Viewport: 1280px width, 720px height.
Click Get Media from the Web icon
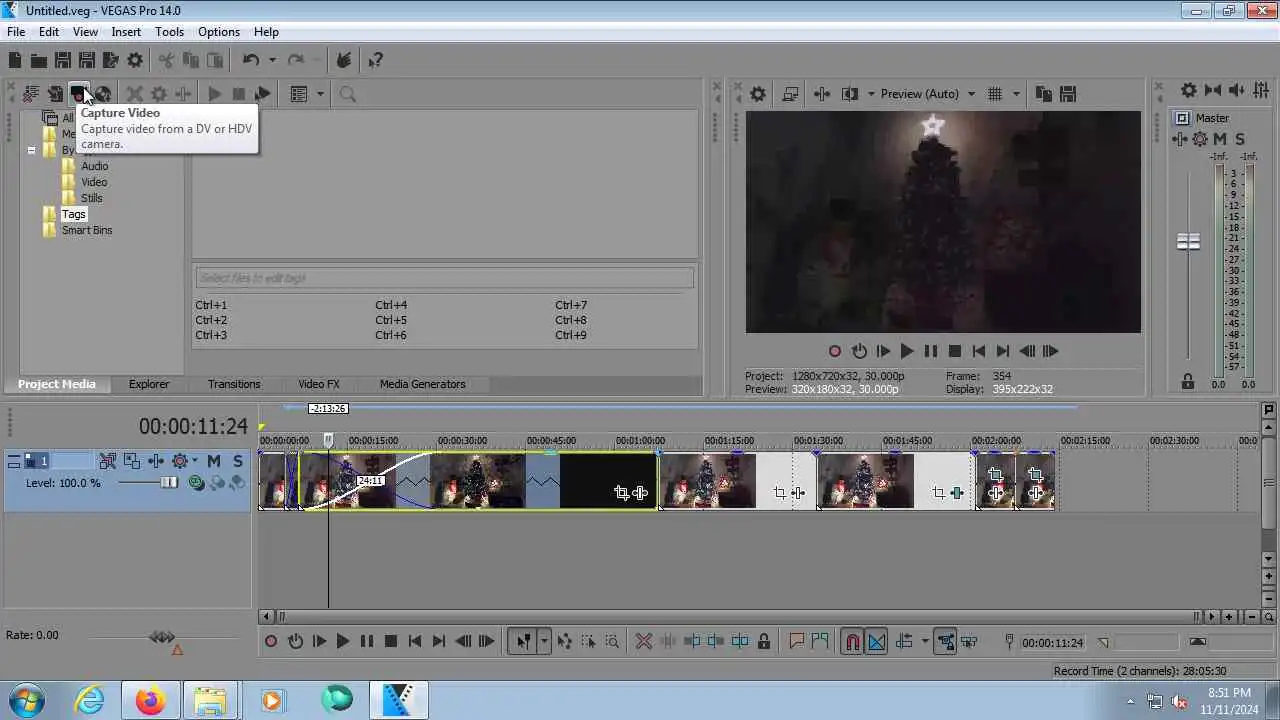(103, 94)
